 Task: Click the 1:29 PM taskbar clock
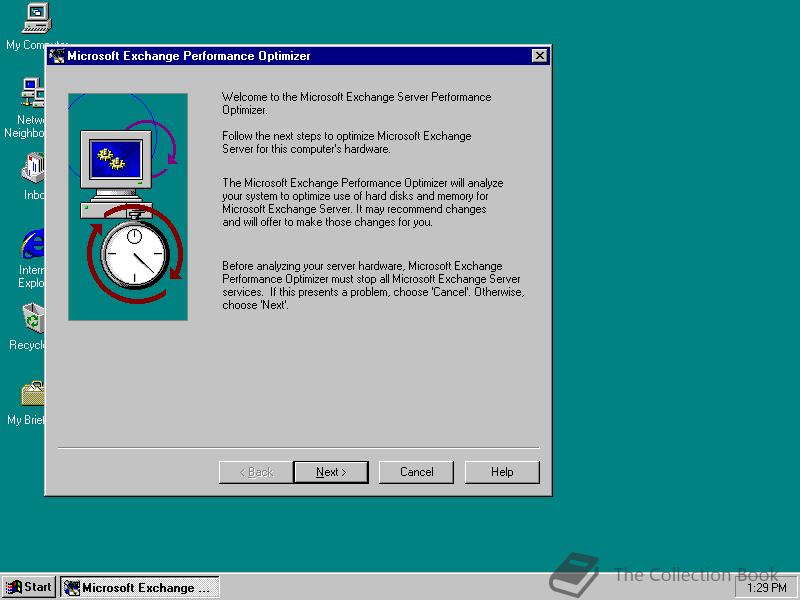click(x=767, y=588)
